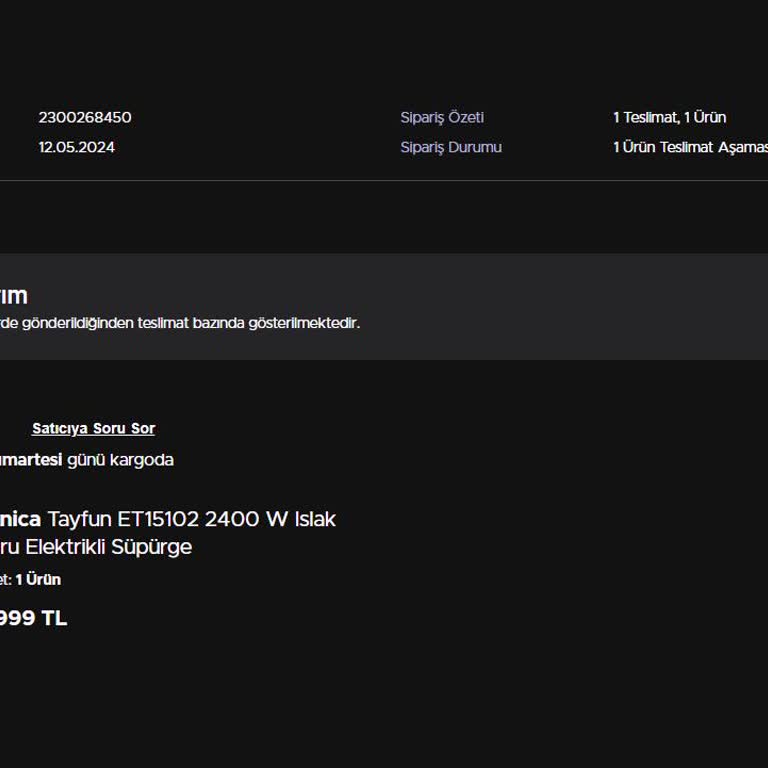
Task: Select the order date 12.05.2024
Action: (77, 148)
